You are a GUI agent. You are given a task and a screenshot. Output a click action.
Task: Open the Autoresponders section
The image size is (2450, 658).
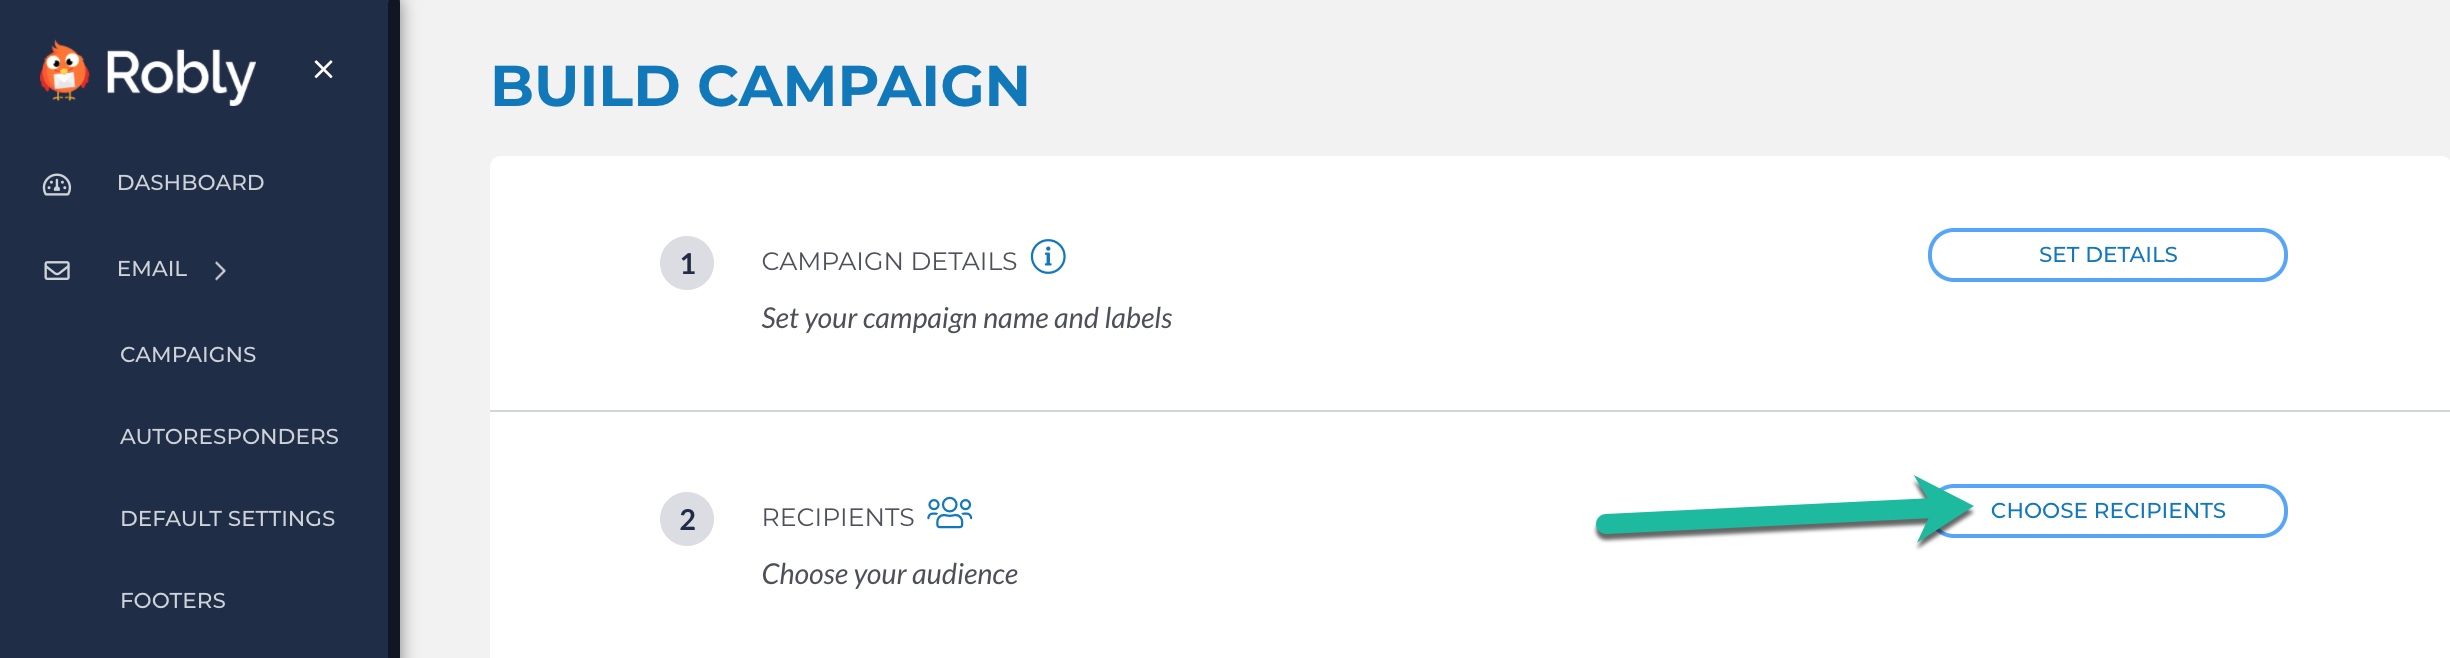(x=229, y=437)
